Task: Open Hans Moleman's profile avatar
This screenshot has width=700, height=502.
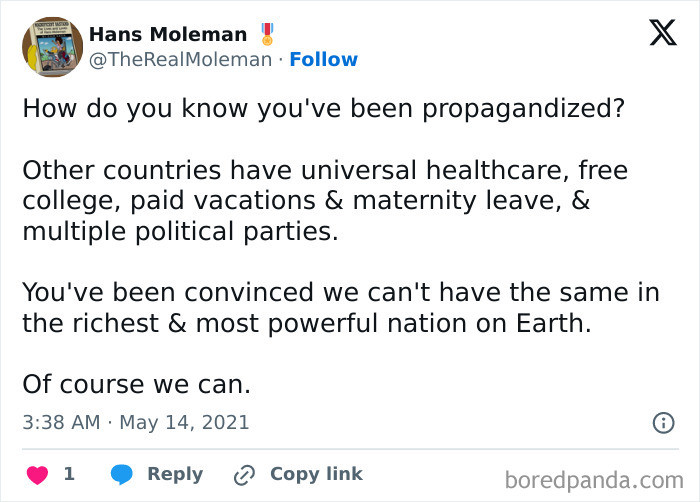Action: pyautogui.click(x=52, y=47)
